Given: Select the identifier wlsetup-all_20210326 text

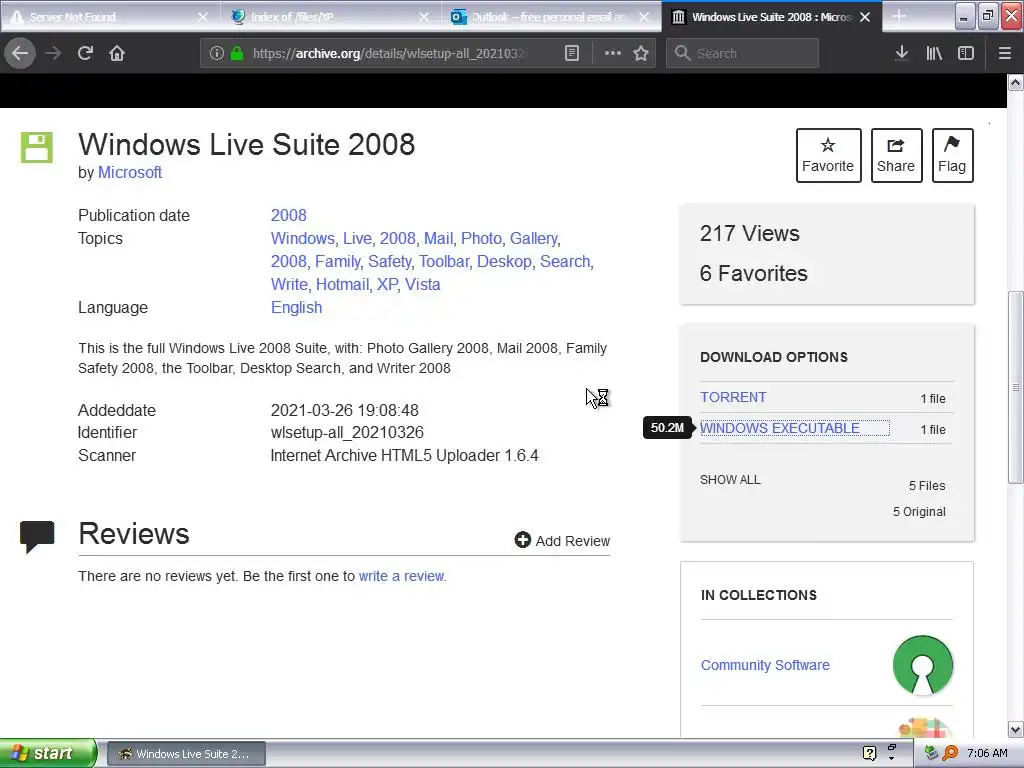Looking at the screenshot, I should [x=347, y=432].
